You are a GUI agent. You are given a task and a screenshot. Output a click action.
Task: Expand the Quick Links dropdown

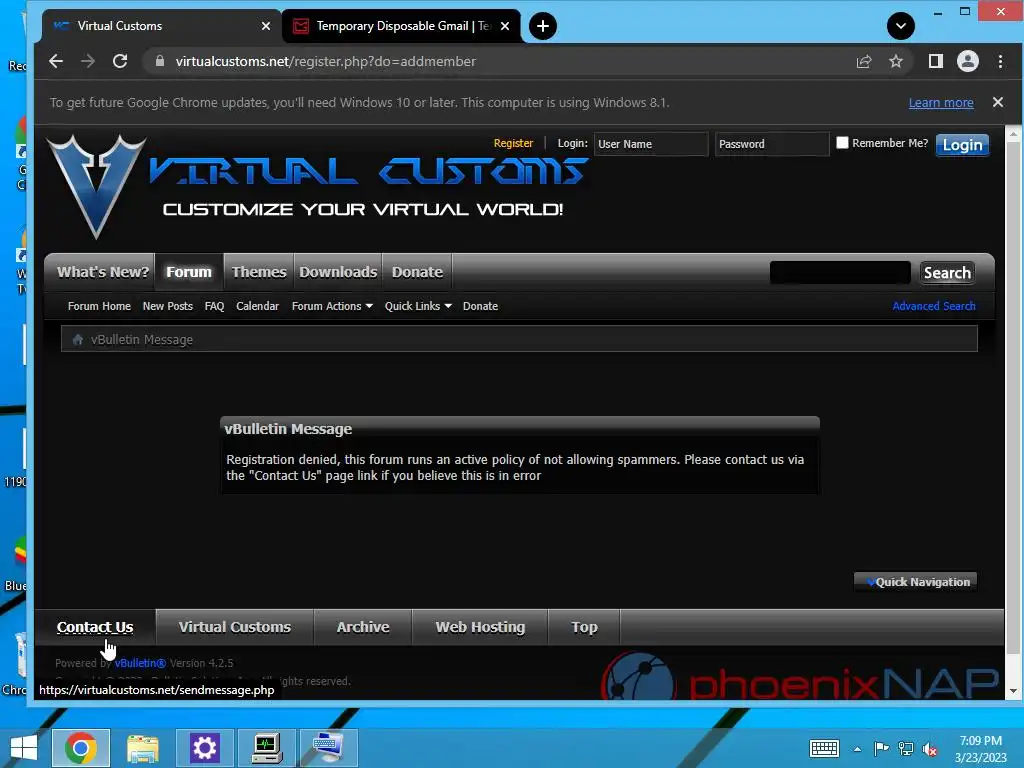coord(418,306)
